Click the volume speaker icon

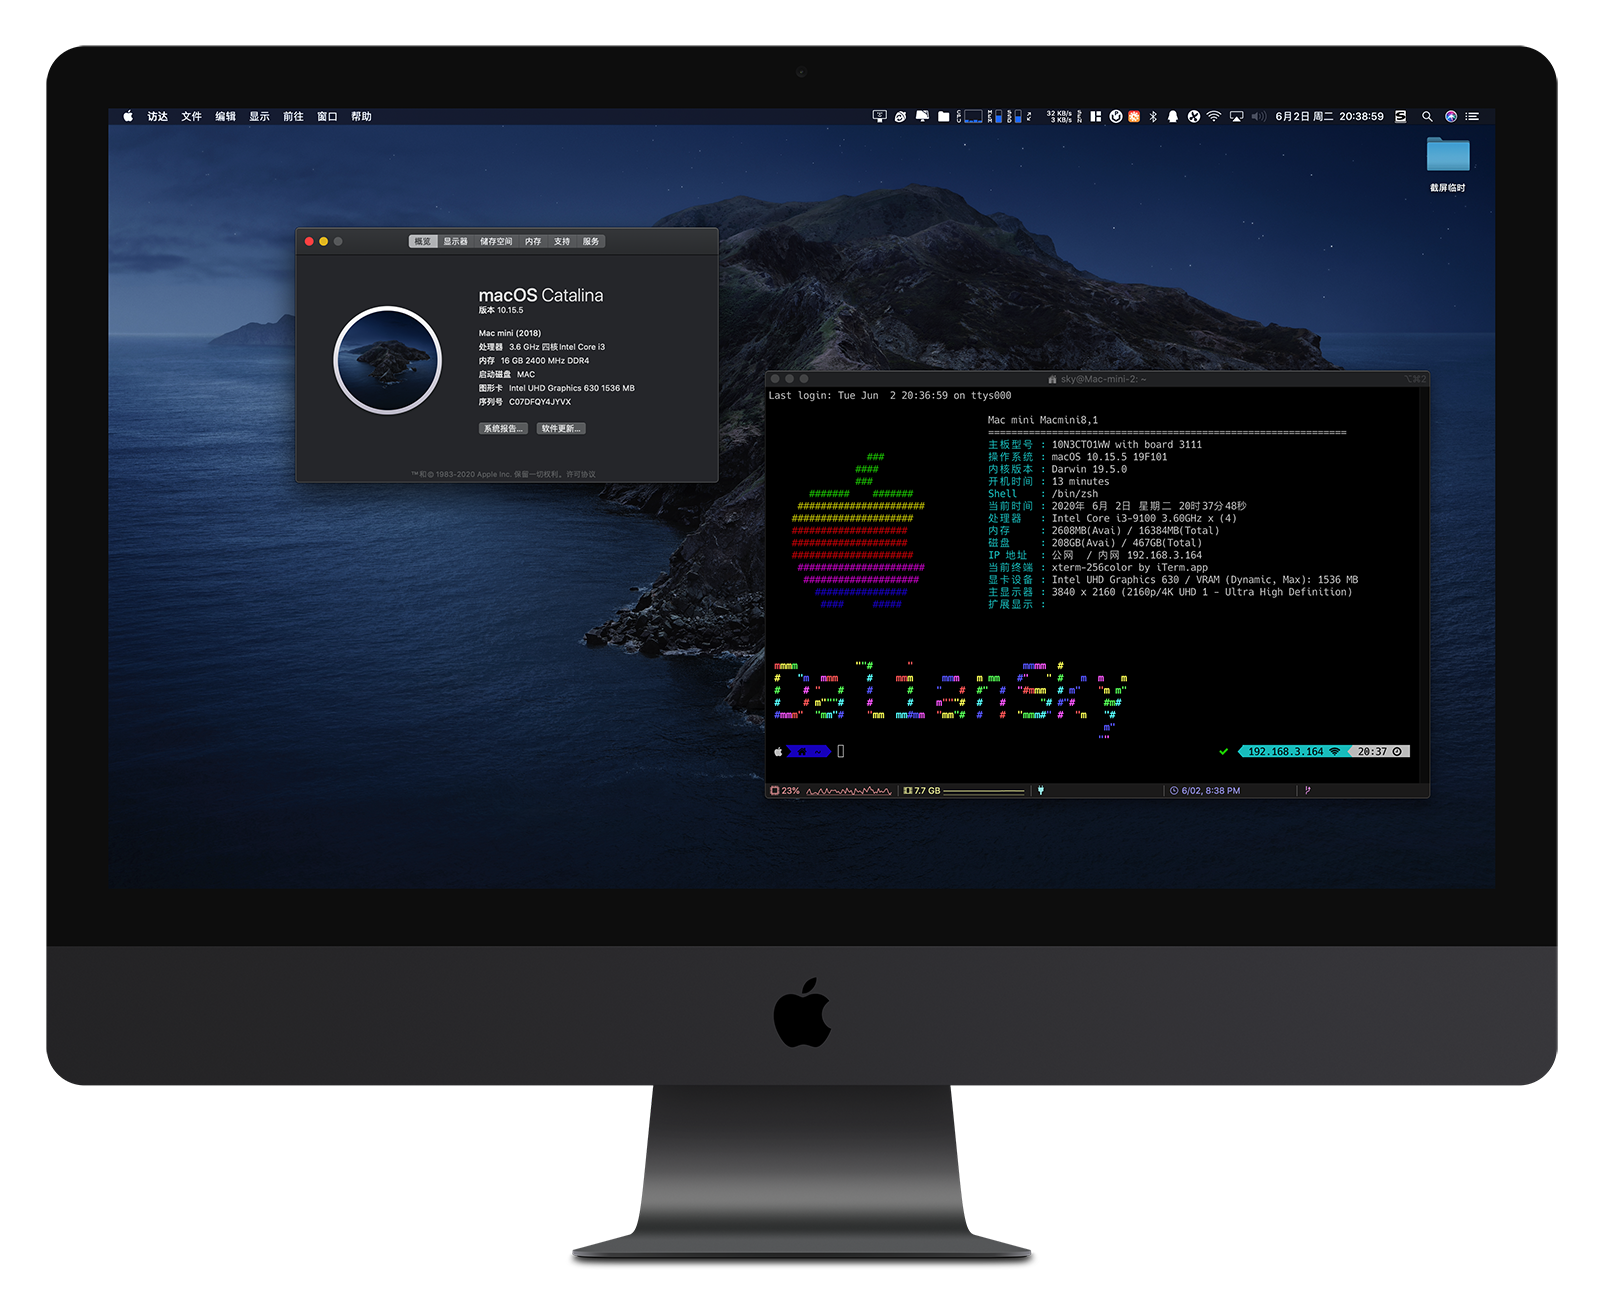click(1258, 117)
